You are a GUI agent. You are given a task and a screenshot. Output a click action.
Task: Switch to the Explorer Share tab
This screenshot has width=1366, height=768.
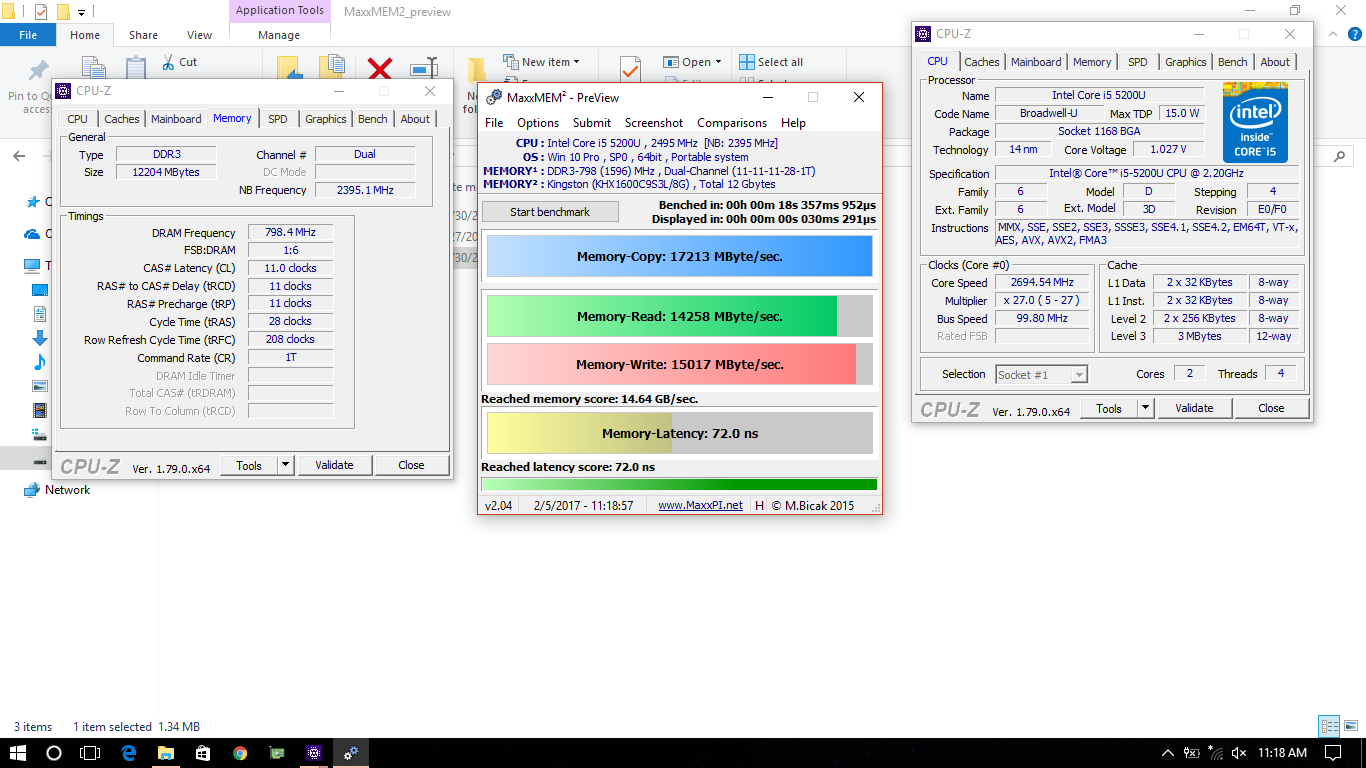click(x=143, y=35)
